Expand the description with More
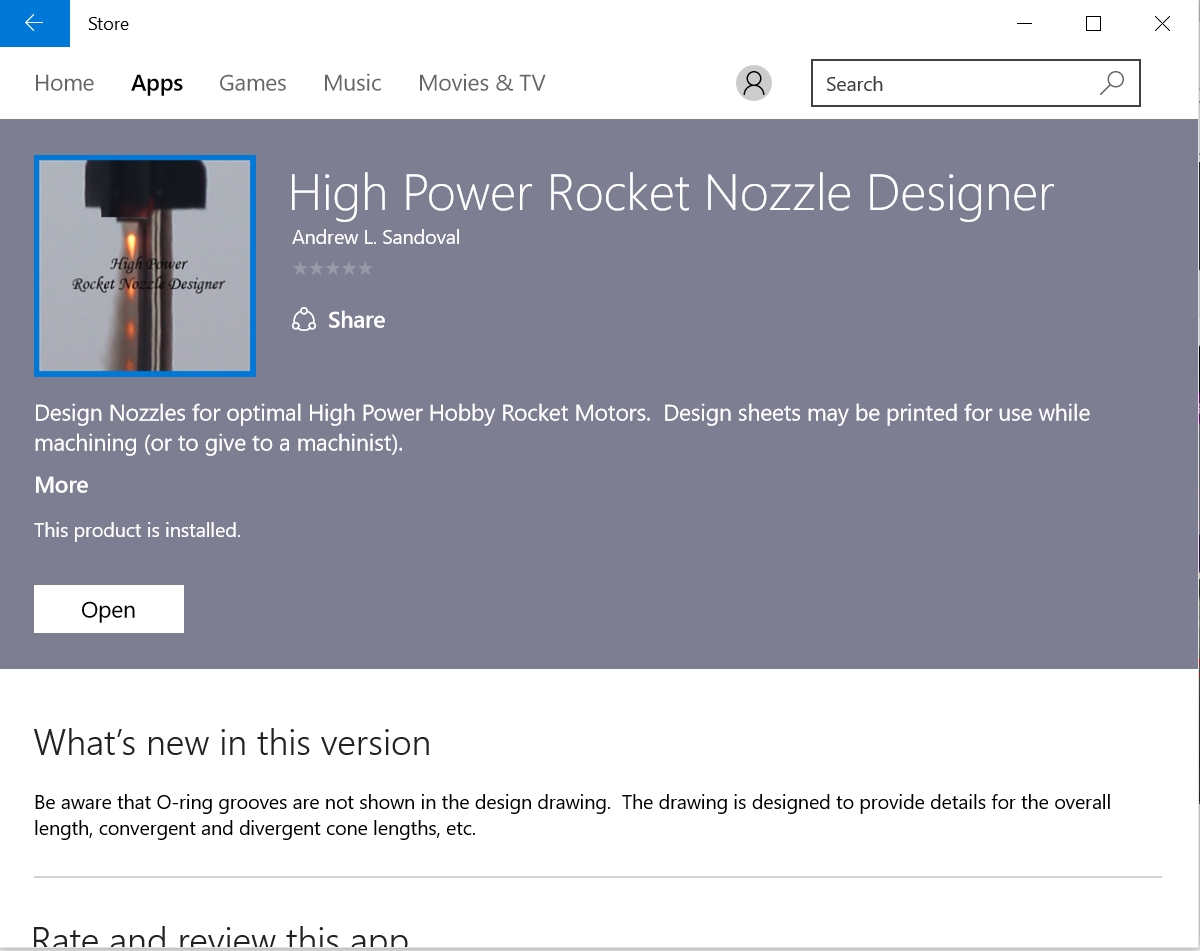 61,485
